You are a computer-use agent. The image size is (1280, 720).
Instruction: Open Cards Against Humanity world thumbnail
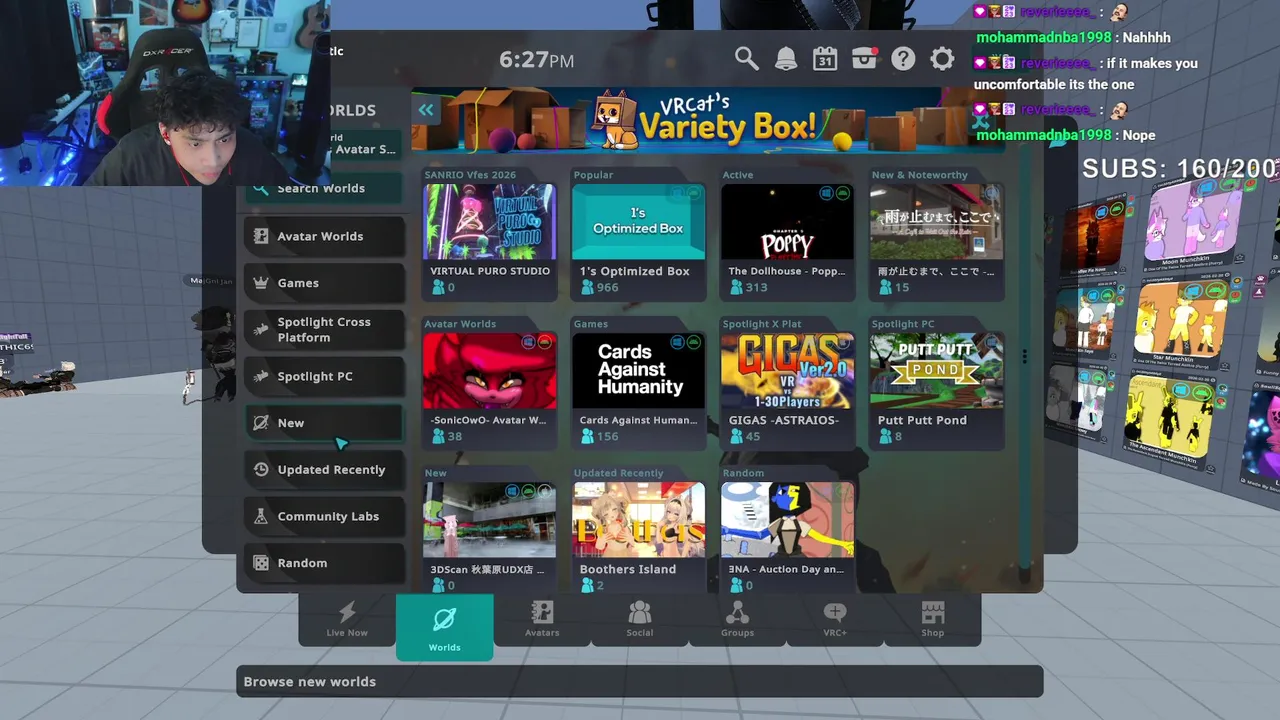638,370
